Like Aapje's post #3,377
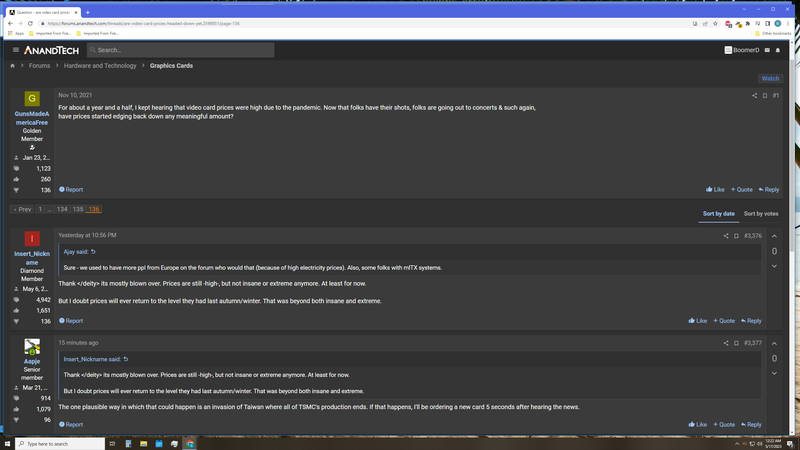This screenshot has height=450, width=800. coord(697,424)
